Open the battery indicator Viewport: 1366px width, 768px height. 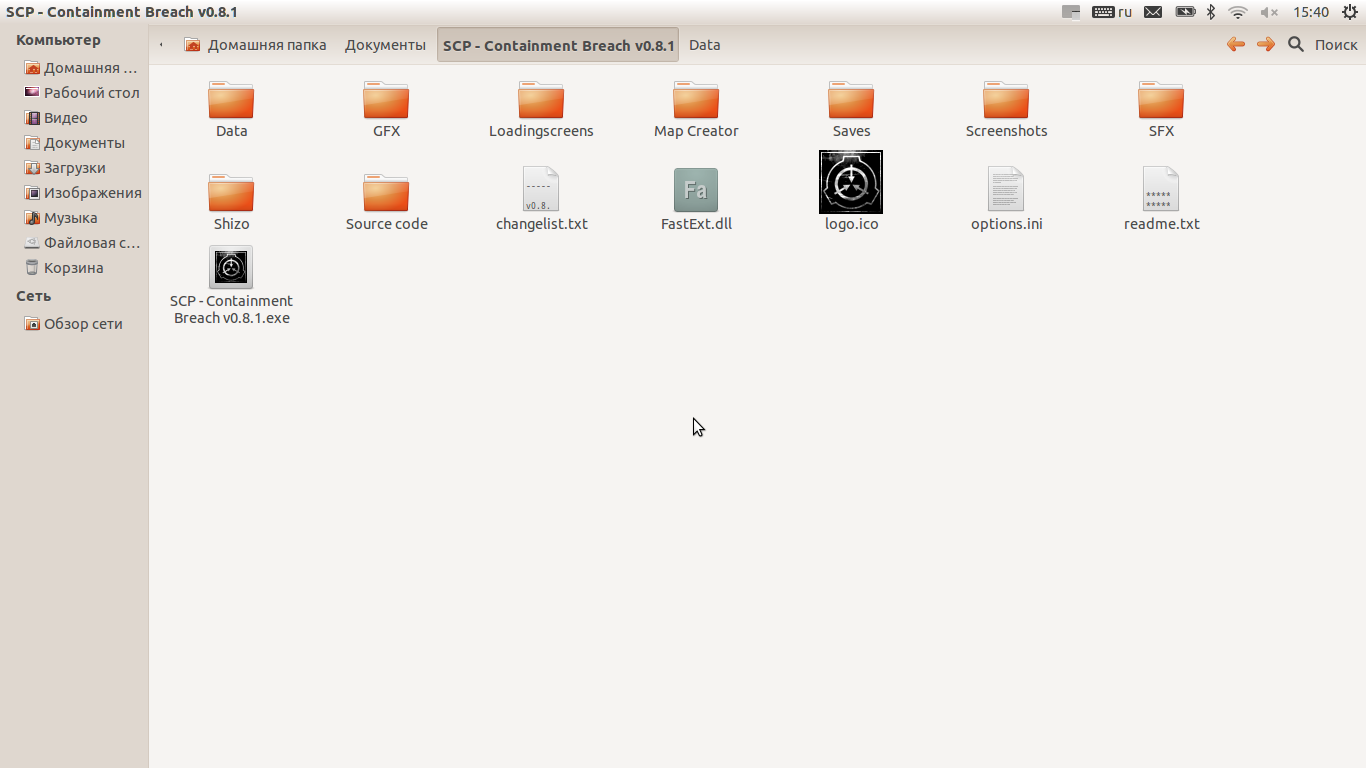click(1185, 12)
